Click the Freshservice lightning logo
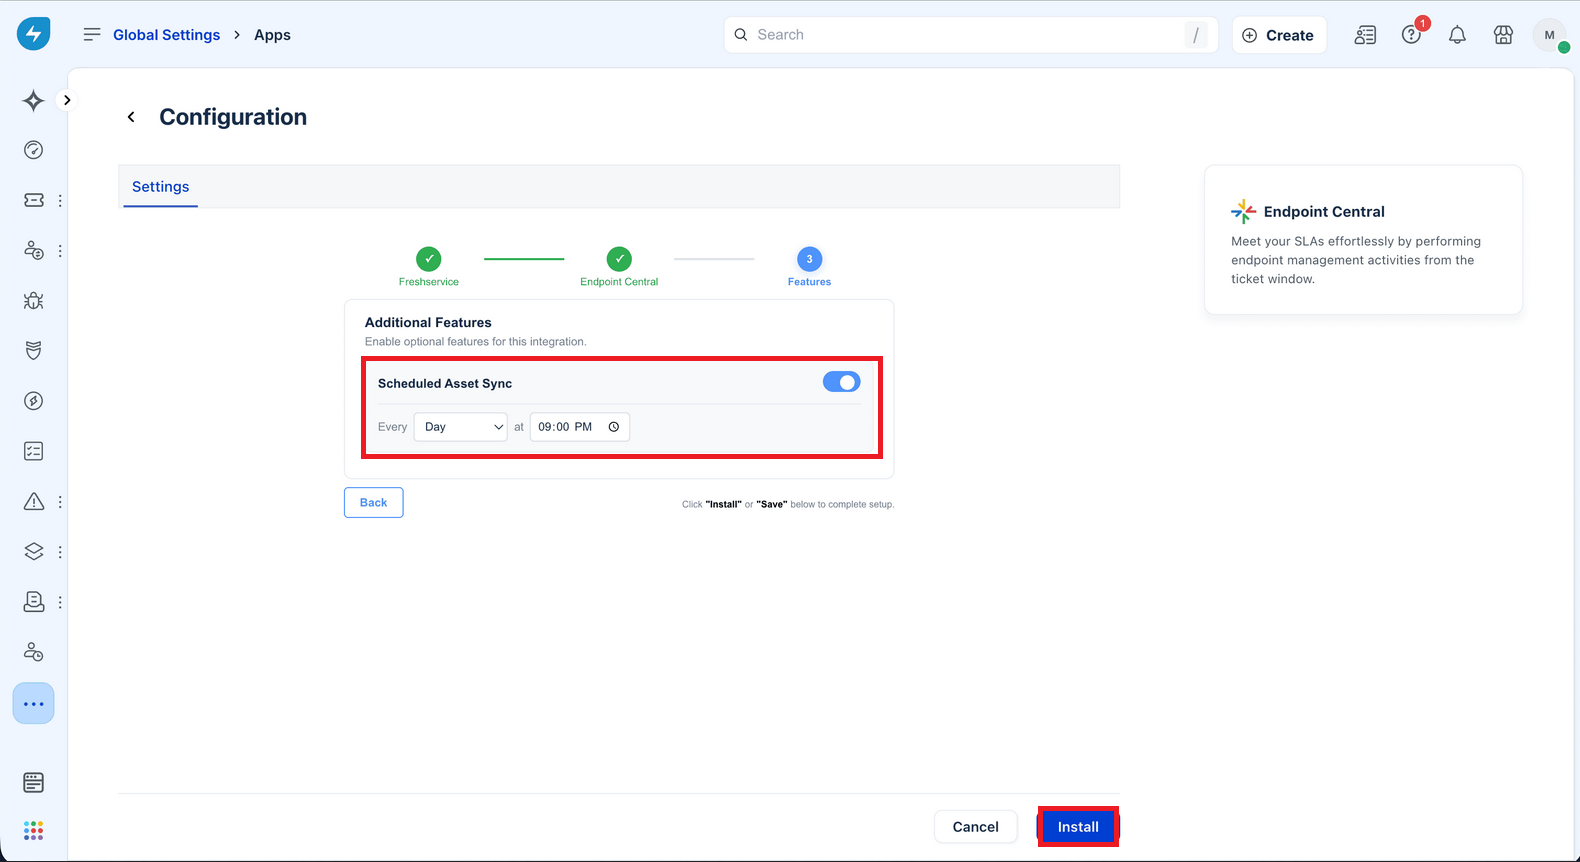This screenshot has width=1580, height=862. [x=33, y=34]
